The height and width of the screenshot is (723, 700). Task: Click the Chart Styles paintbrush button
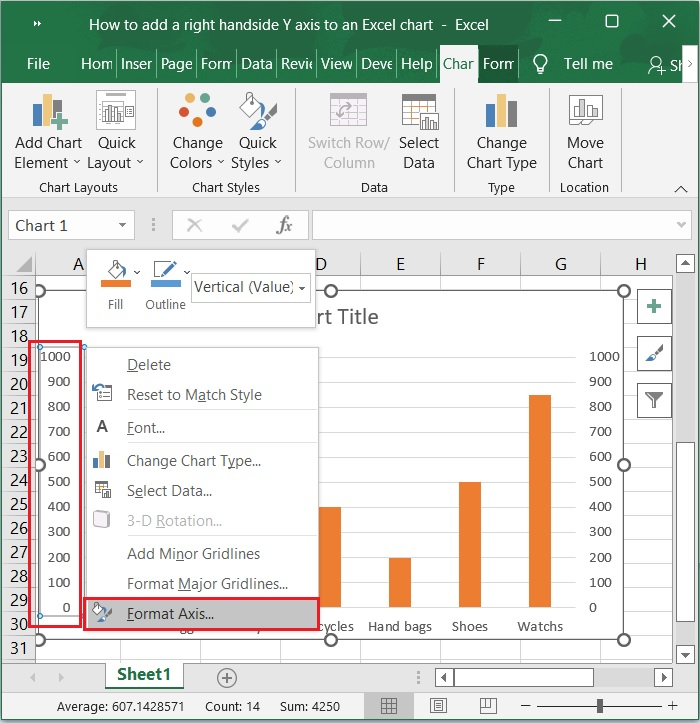point(654,353)
